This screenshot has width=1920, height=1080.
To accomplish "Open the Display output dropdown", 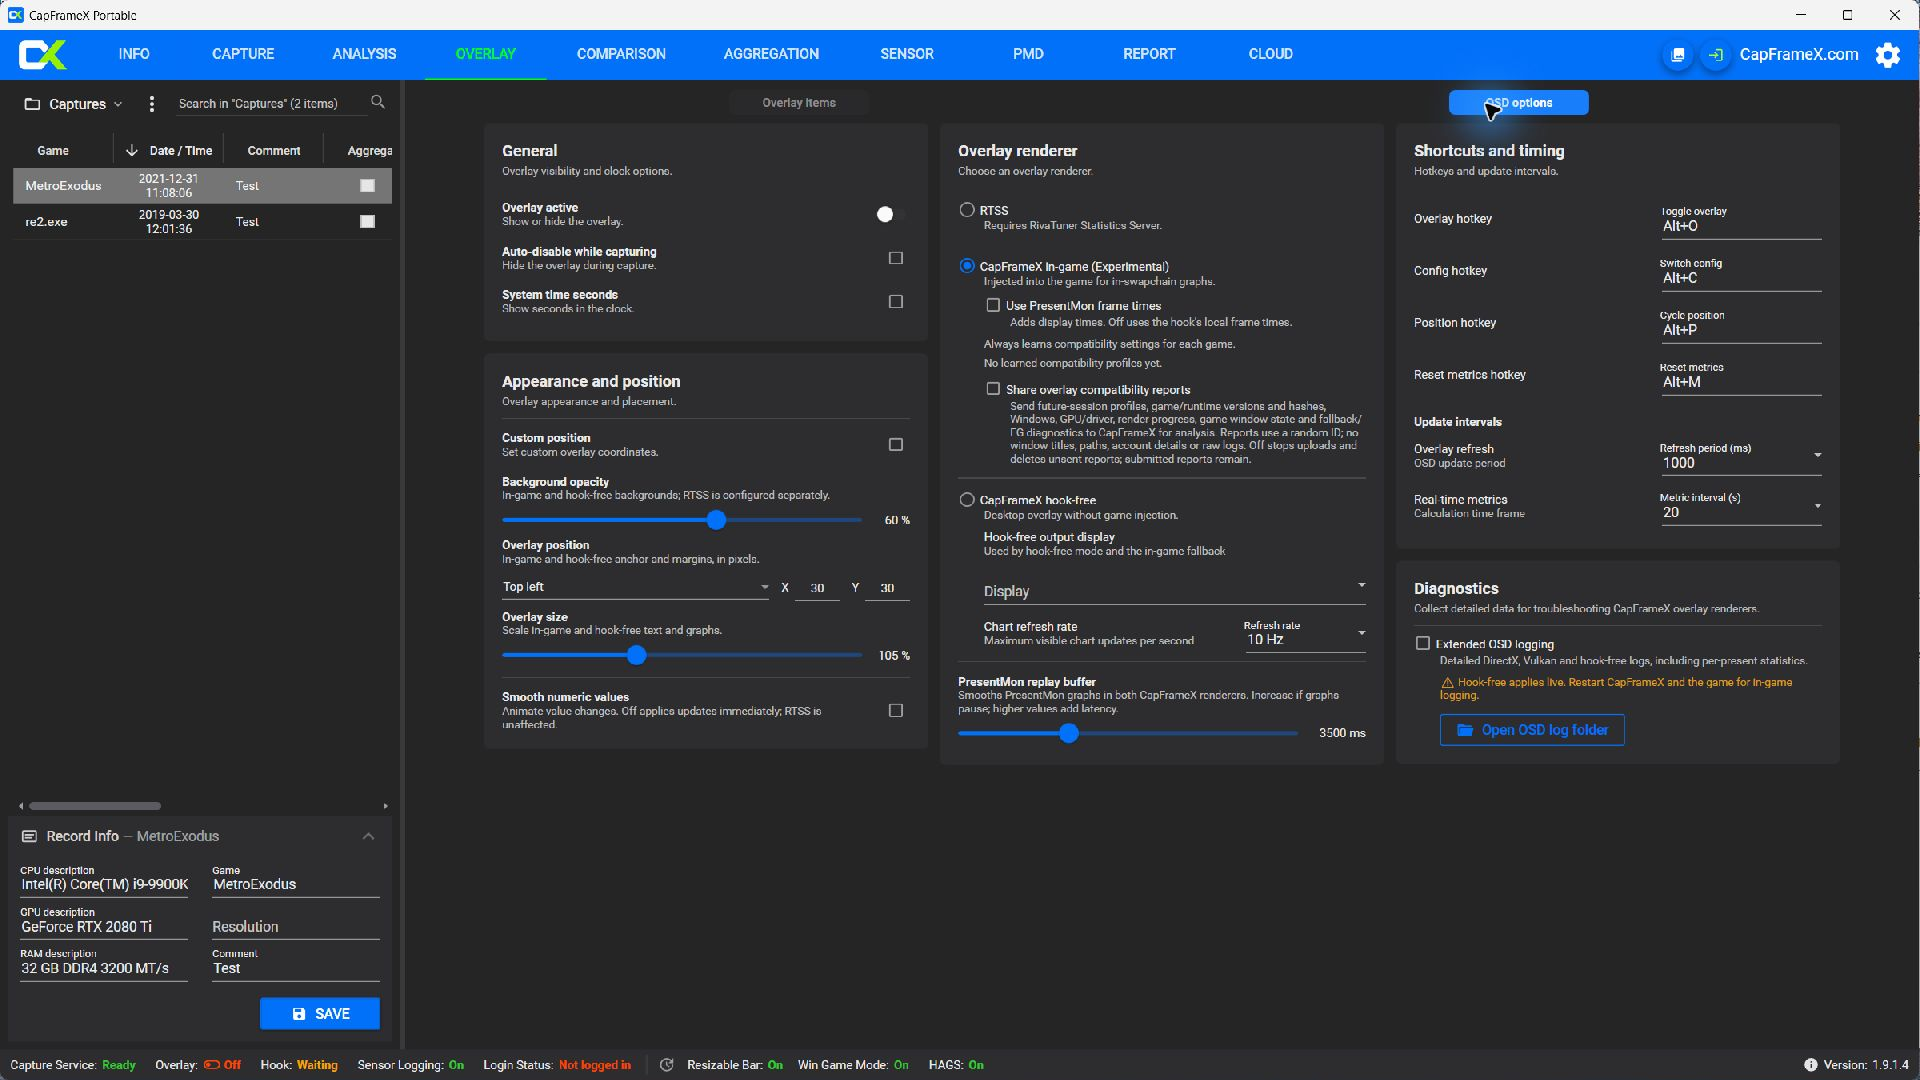I will pyautogui.click(x=1174, y=591).
